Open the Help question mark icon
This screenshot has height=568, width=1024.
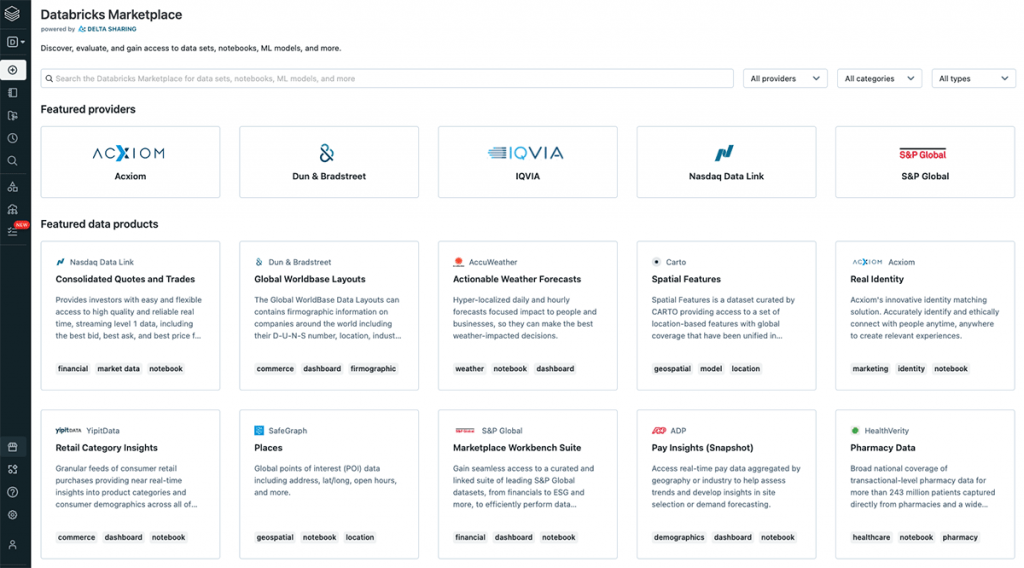point(12,492)
